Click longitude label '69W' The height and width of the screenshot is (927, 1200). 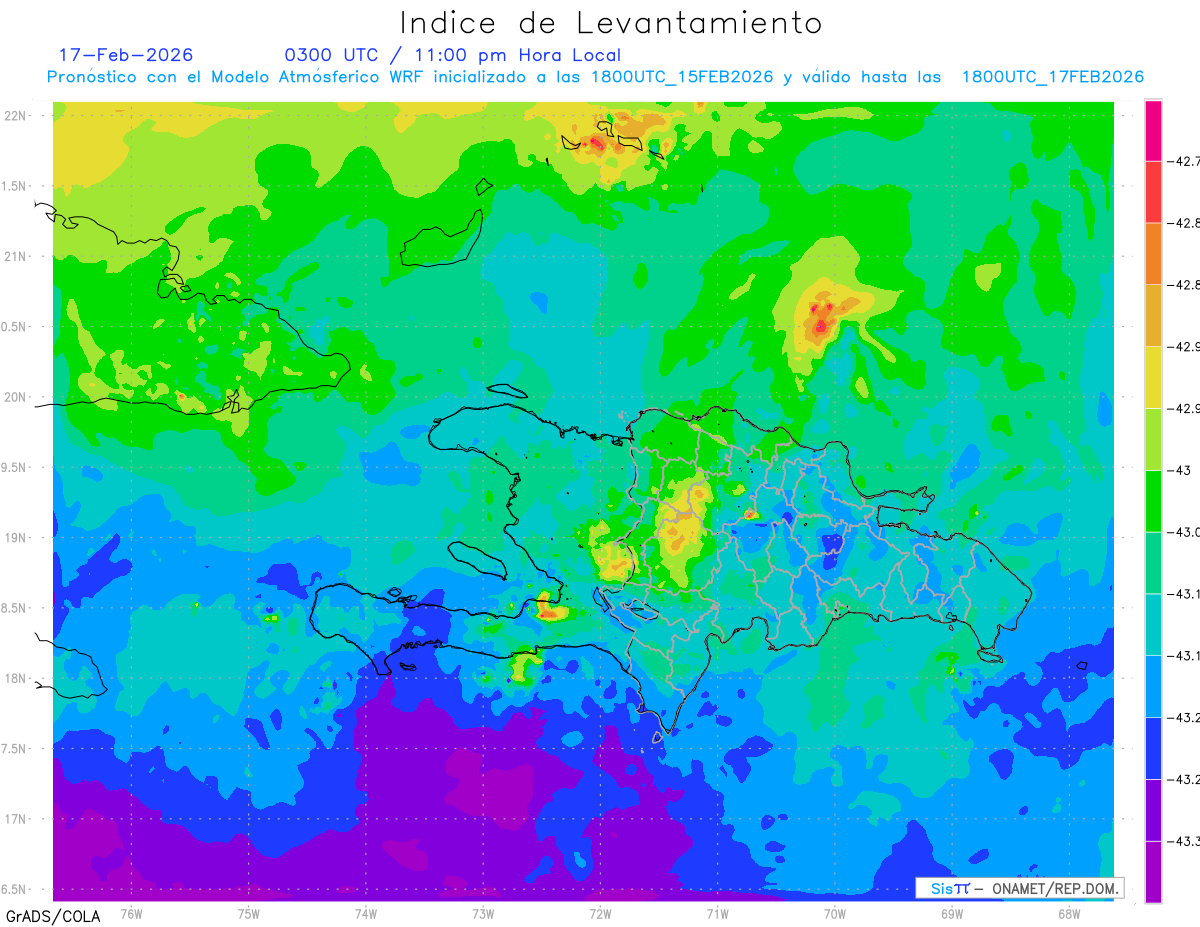951,914
